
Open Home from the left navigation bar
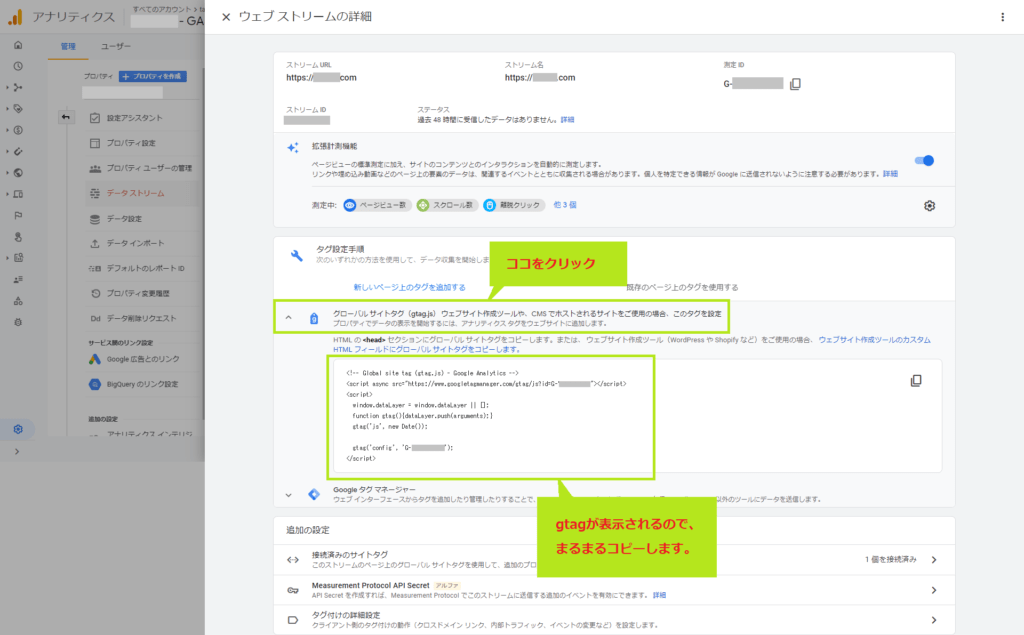(18, 45)
